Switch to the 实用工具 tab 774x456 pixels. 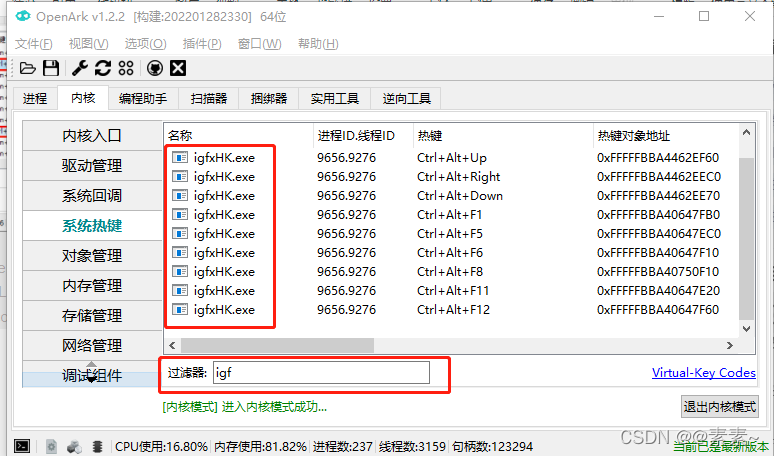[x=334, y=98]
